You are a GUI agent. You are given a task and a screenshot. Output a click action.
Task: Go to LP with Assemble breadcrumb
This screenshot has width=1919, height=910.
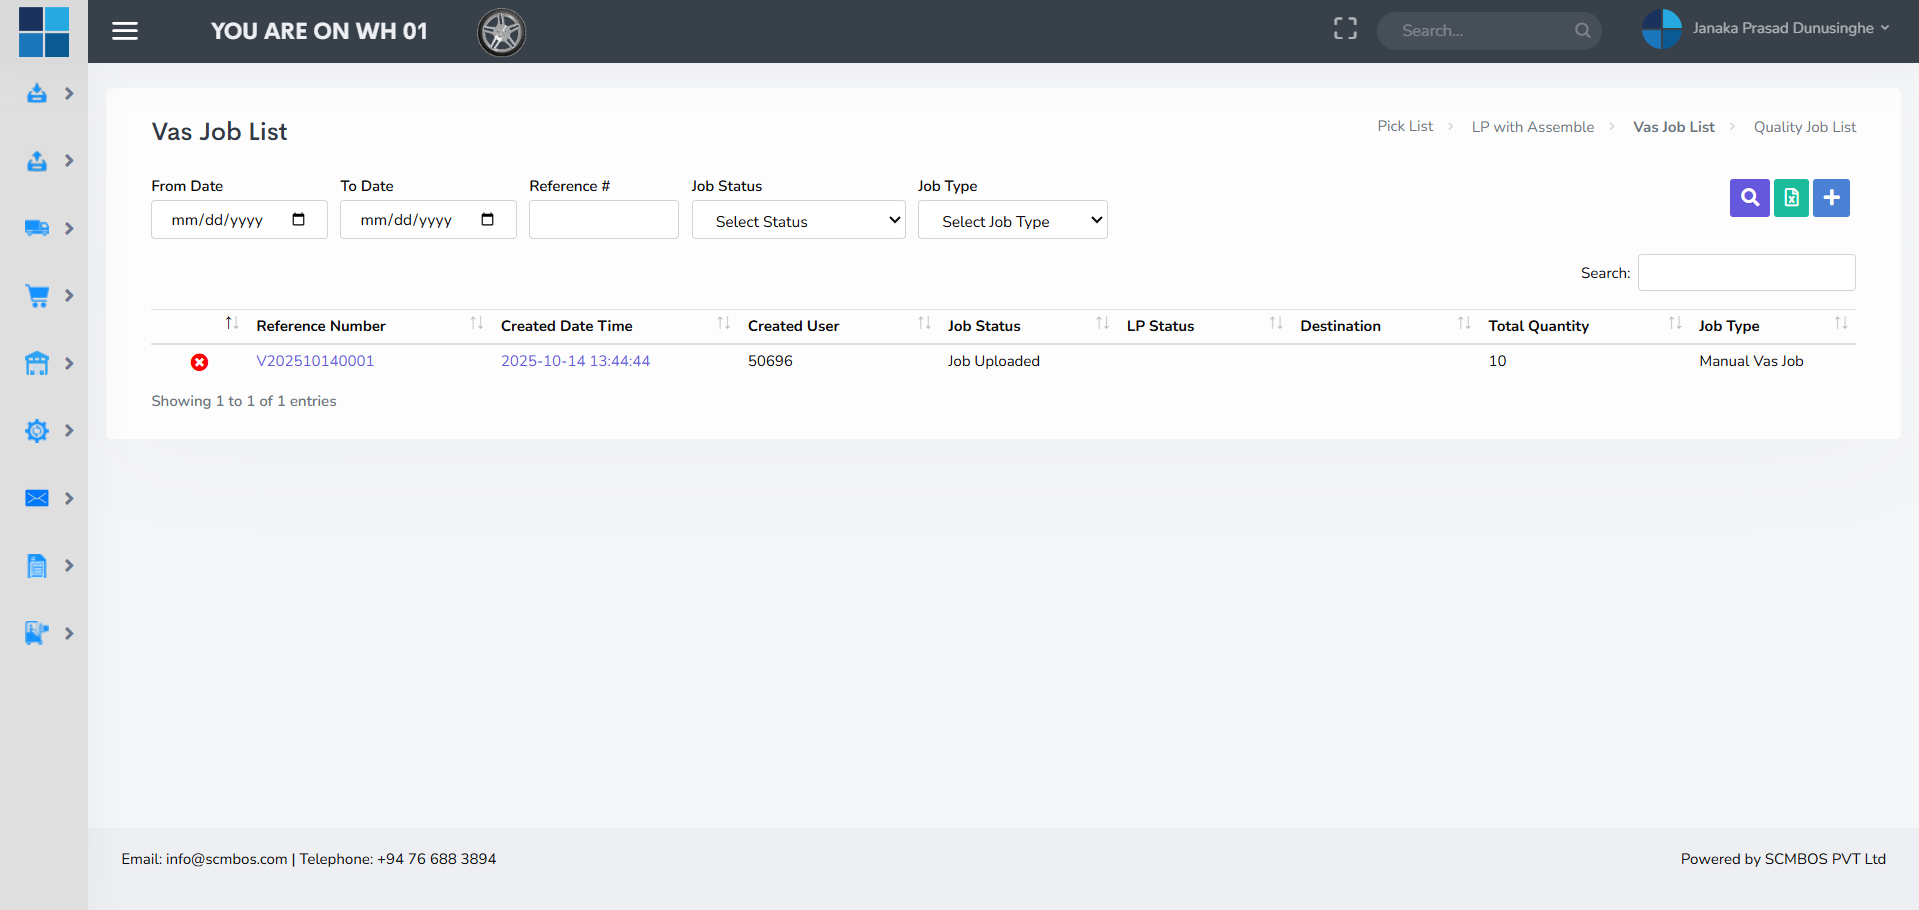(x=1532, y=127)
